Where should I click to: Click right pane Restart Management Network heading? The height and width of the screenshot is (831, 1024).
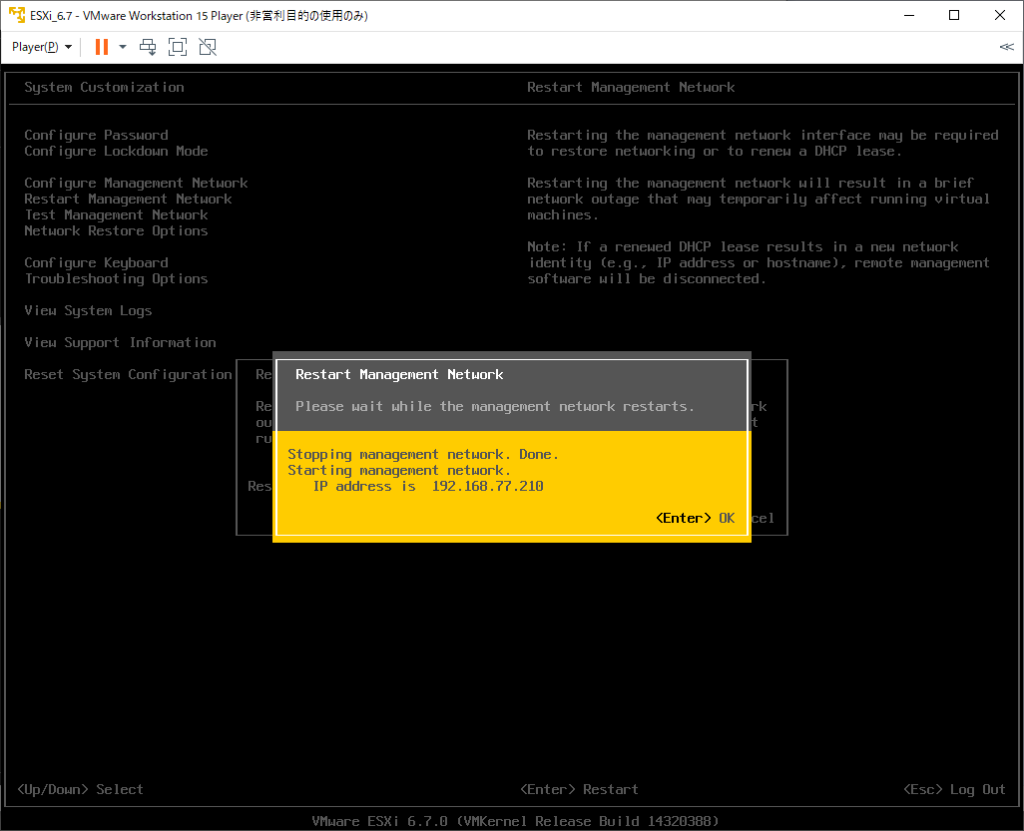tap(631, 87)
